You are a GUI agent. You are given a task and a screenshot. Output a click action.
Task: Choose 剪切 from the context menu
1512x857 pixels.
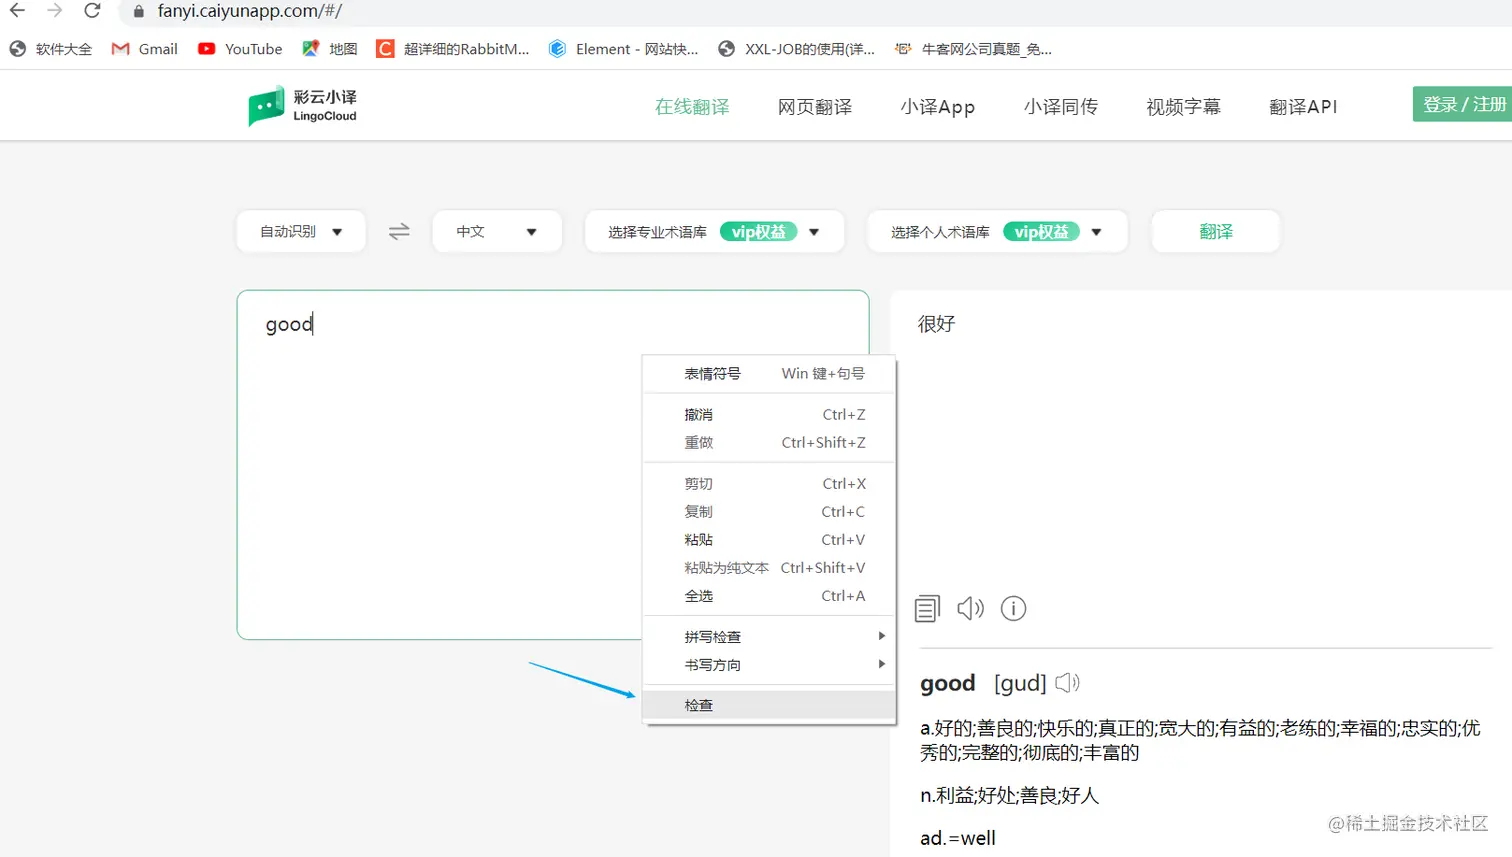pyautogui.click(x=769, y=484)
